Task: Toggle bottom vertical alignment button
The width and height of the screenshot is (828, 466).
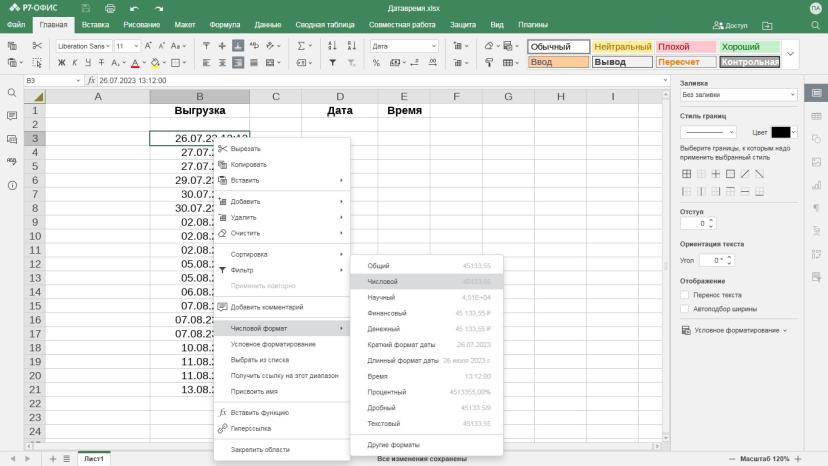Action: coord(238,46)
